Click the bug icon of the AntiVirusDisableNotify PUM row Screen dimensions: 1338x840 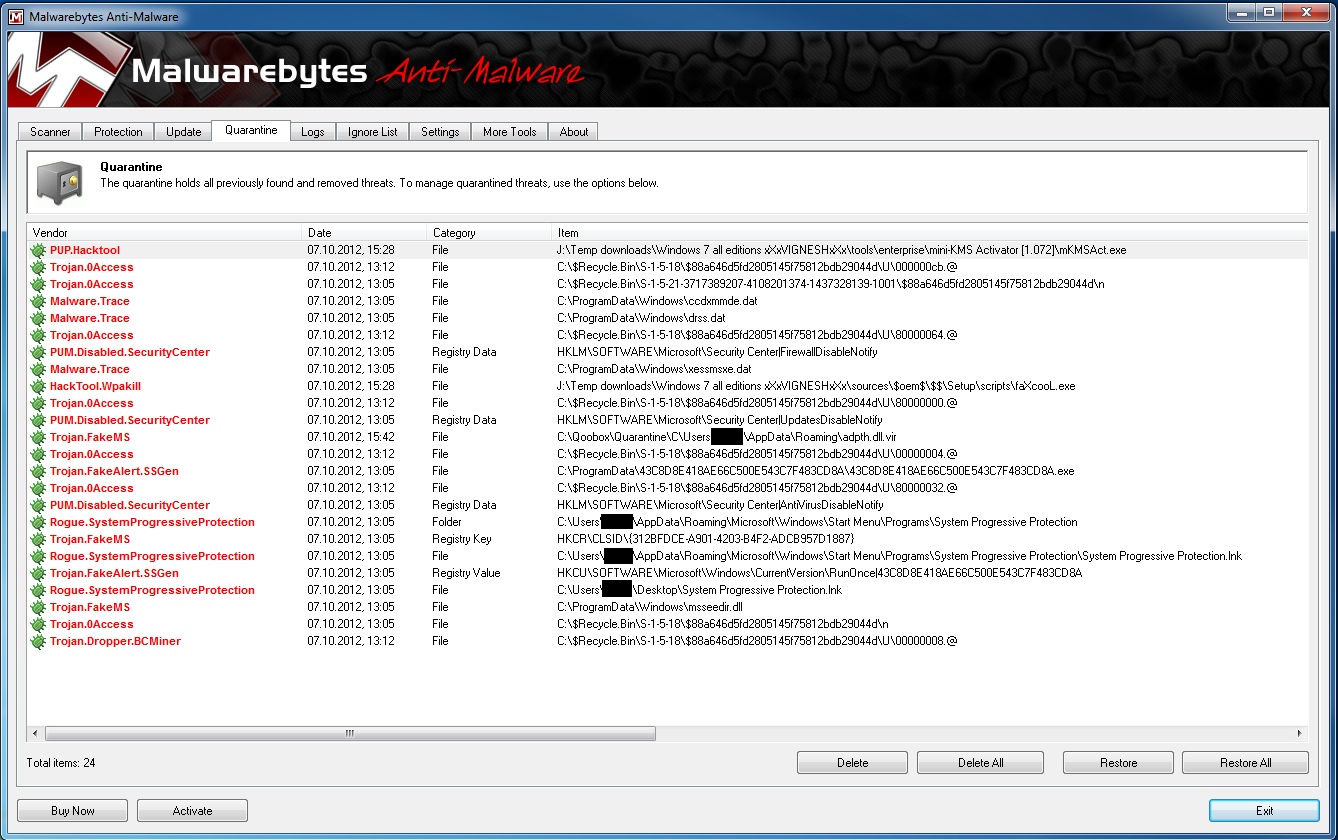(38, 505)
